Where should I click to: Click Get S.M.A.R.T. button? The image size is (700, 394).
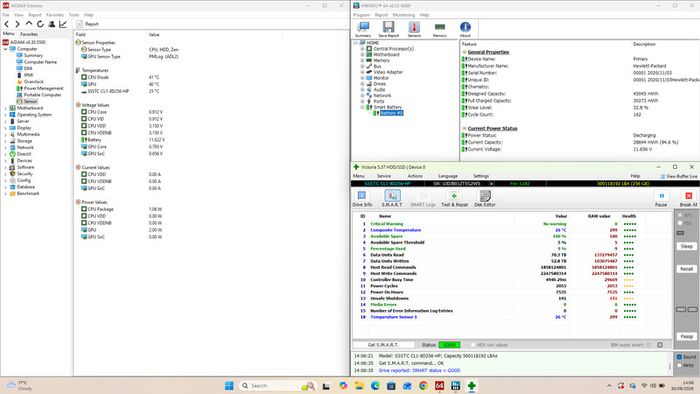pyautogui.click(x=383, y=345)
